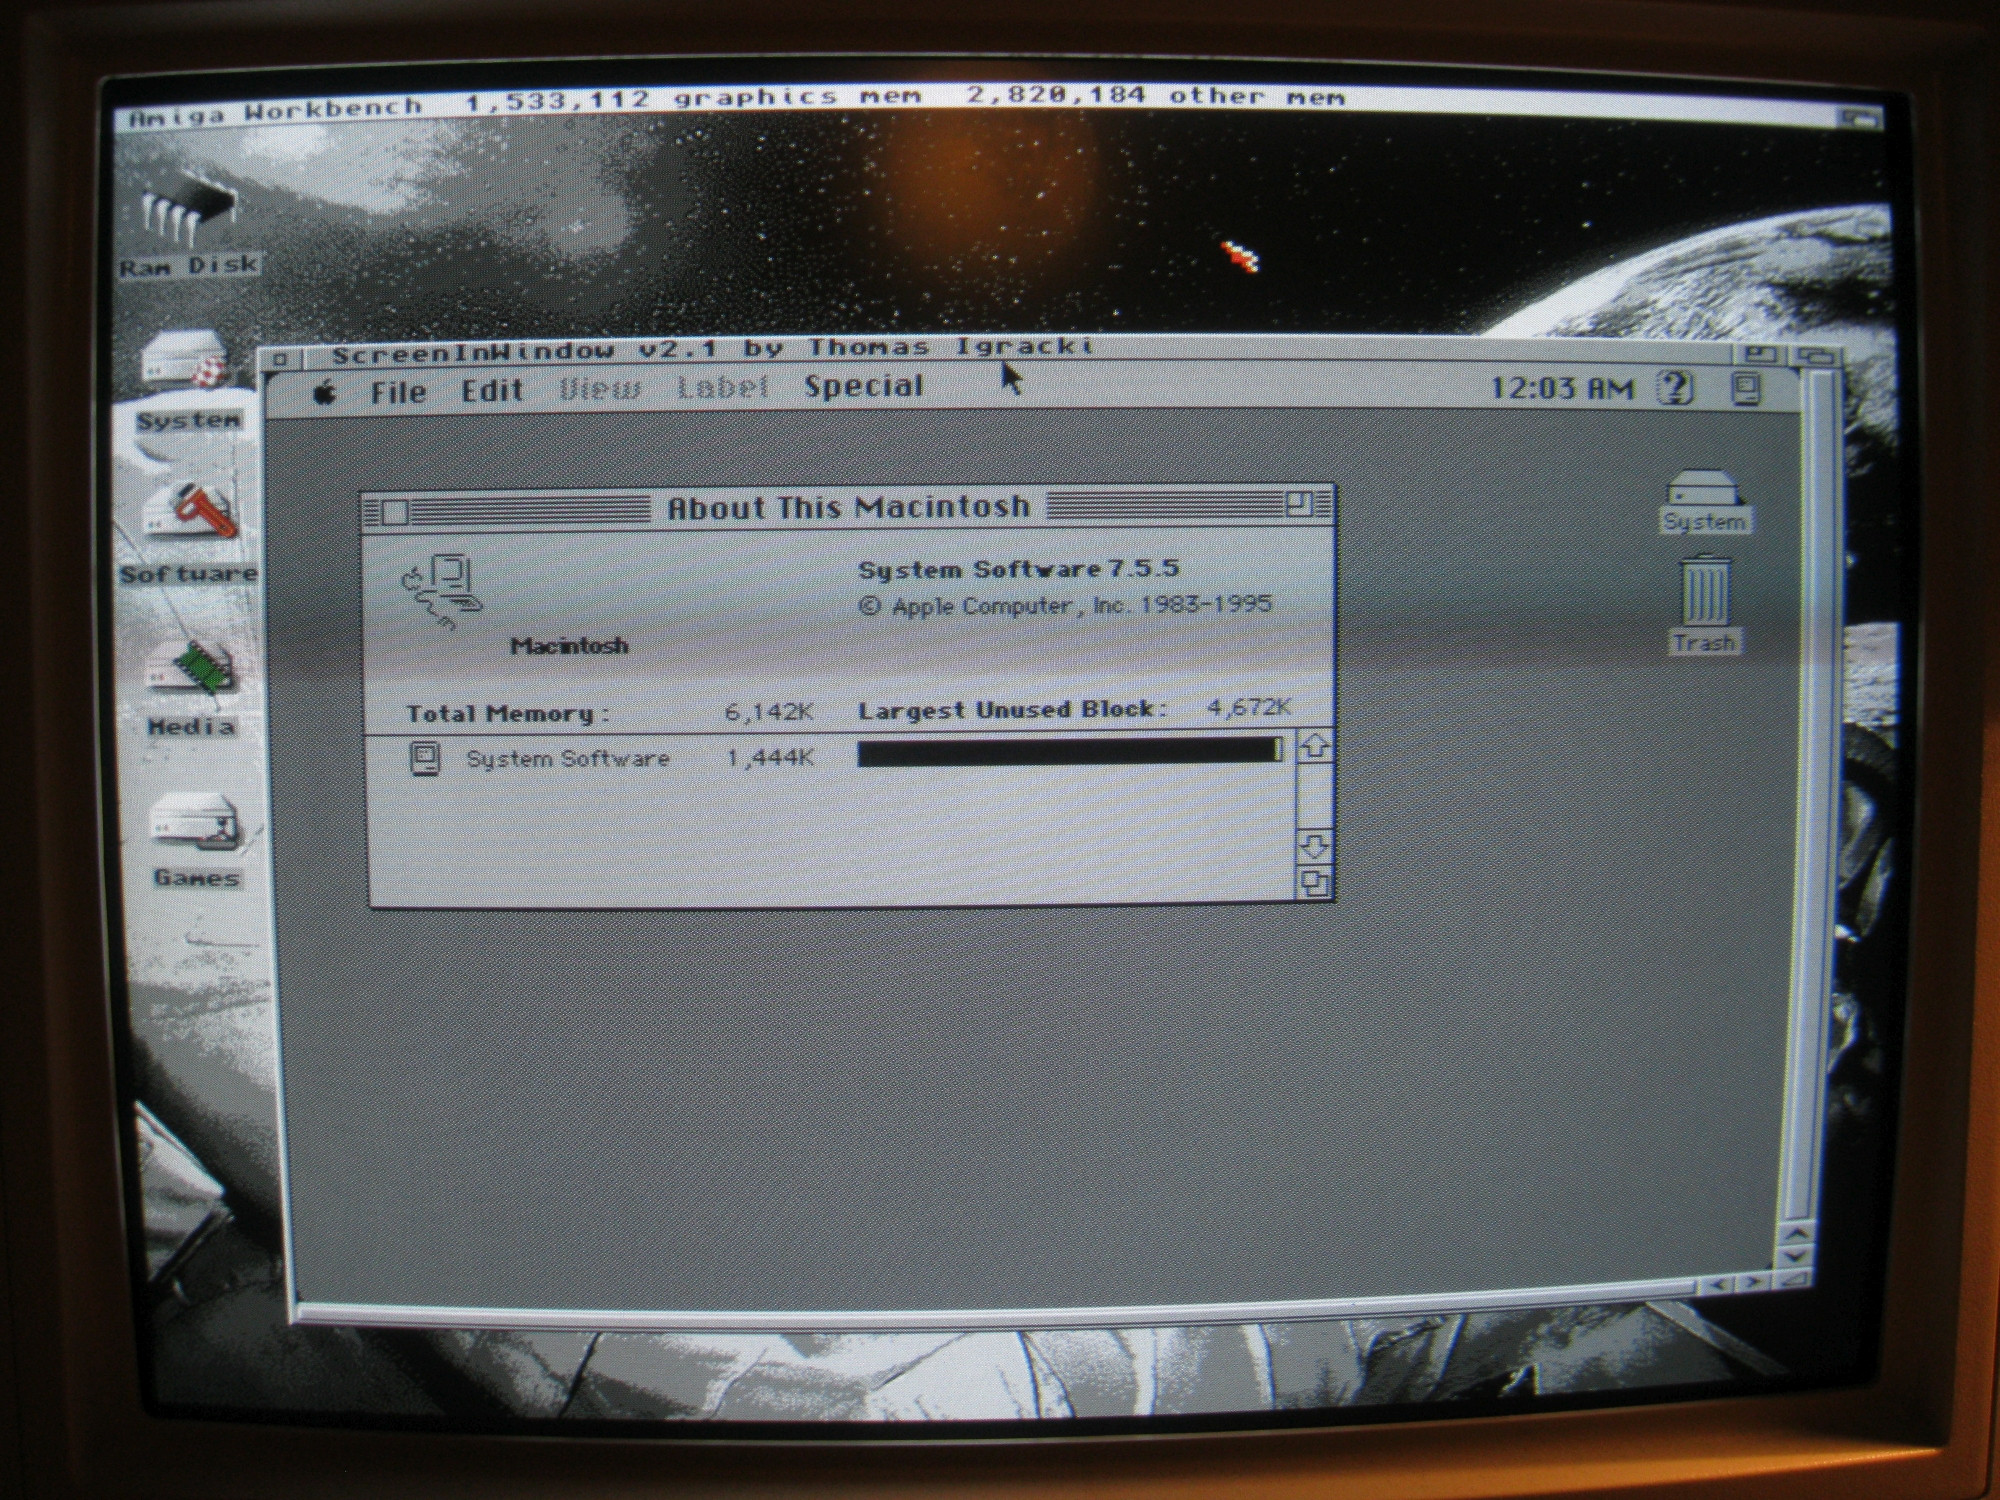Open the File menu
This screenshot has height=1500, width=2000.
click(398, 391)
